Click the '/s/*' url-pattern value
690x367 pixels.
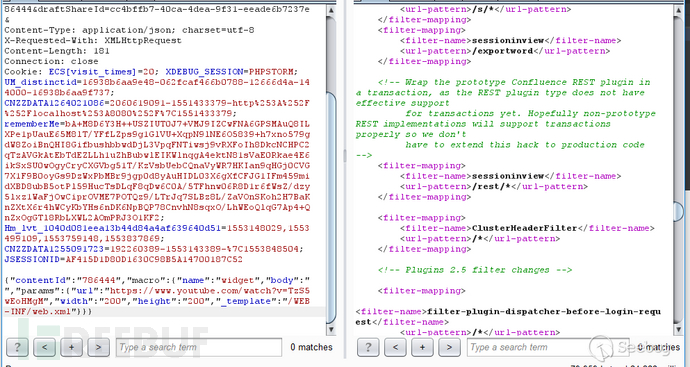483,9
